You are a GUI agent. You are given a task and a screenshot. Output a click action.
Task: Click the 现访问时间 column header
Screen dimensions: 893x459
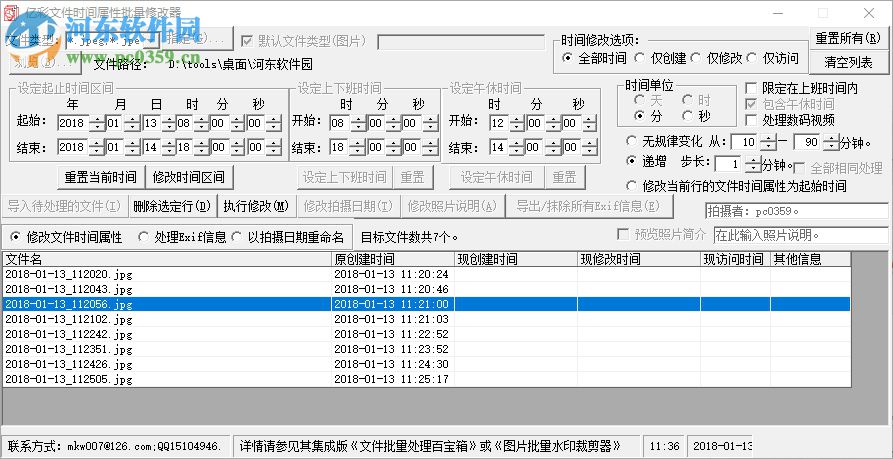tap(735, 259)
